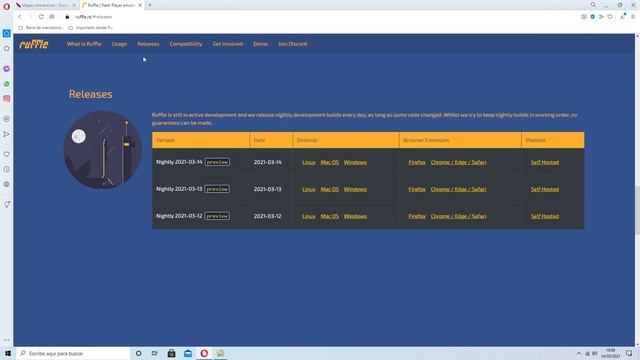The width and height of the screenshot is (640, 360).
Task: Open the sidebar player icon
Action: coord(7,119)
